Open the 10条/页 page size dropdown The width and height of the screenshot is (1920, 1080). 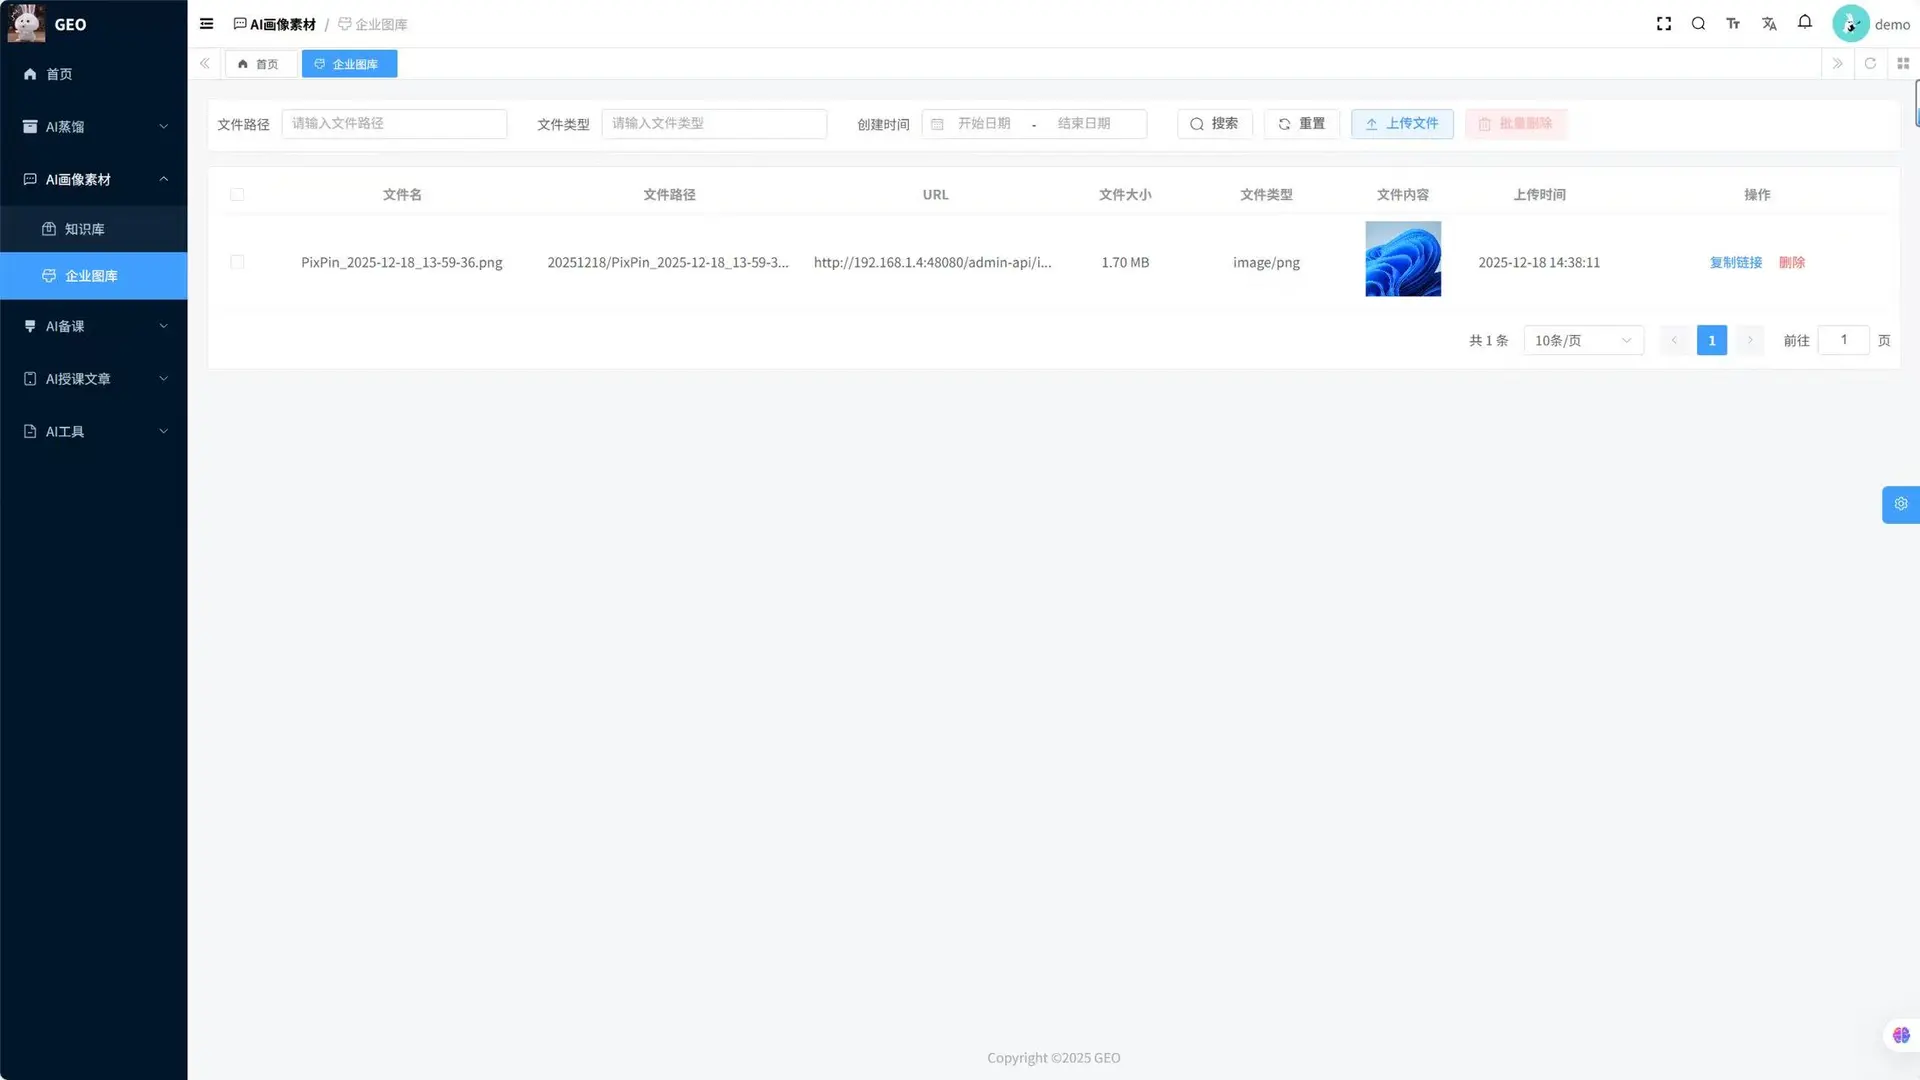click(x=1583, y=341)
